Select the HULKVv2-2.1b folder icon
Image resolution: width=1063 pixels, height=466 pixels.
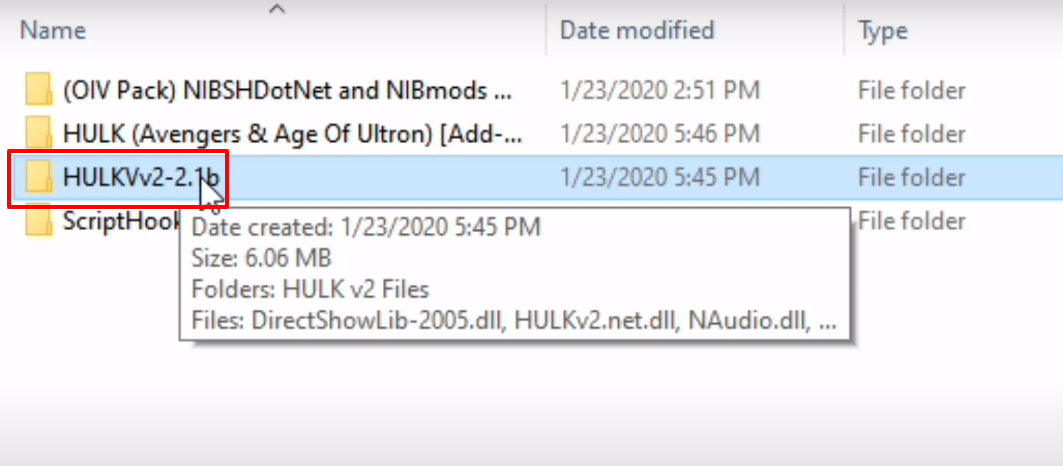tap(39, 178)
